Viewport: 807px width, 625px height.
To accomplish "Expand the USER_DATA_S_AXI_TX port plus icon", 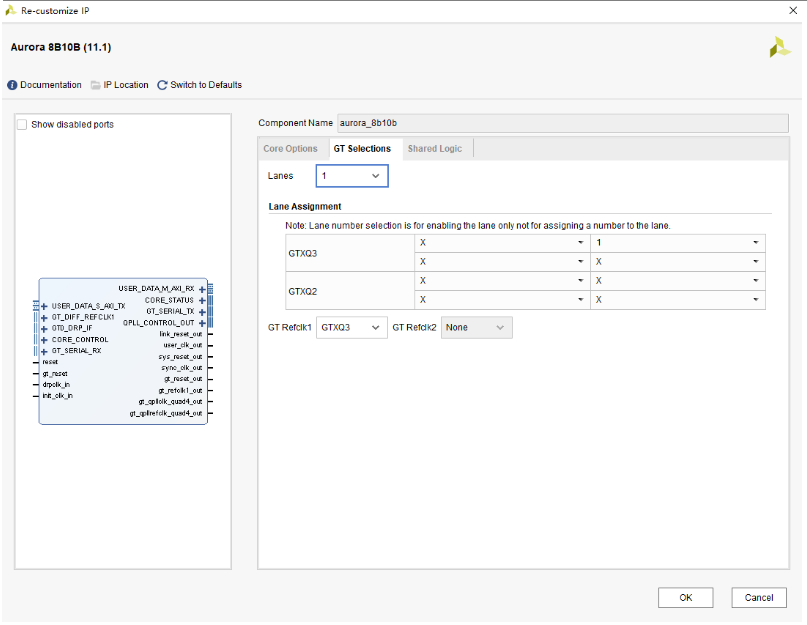I will pyautogui.click(x=44, y=306).
